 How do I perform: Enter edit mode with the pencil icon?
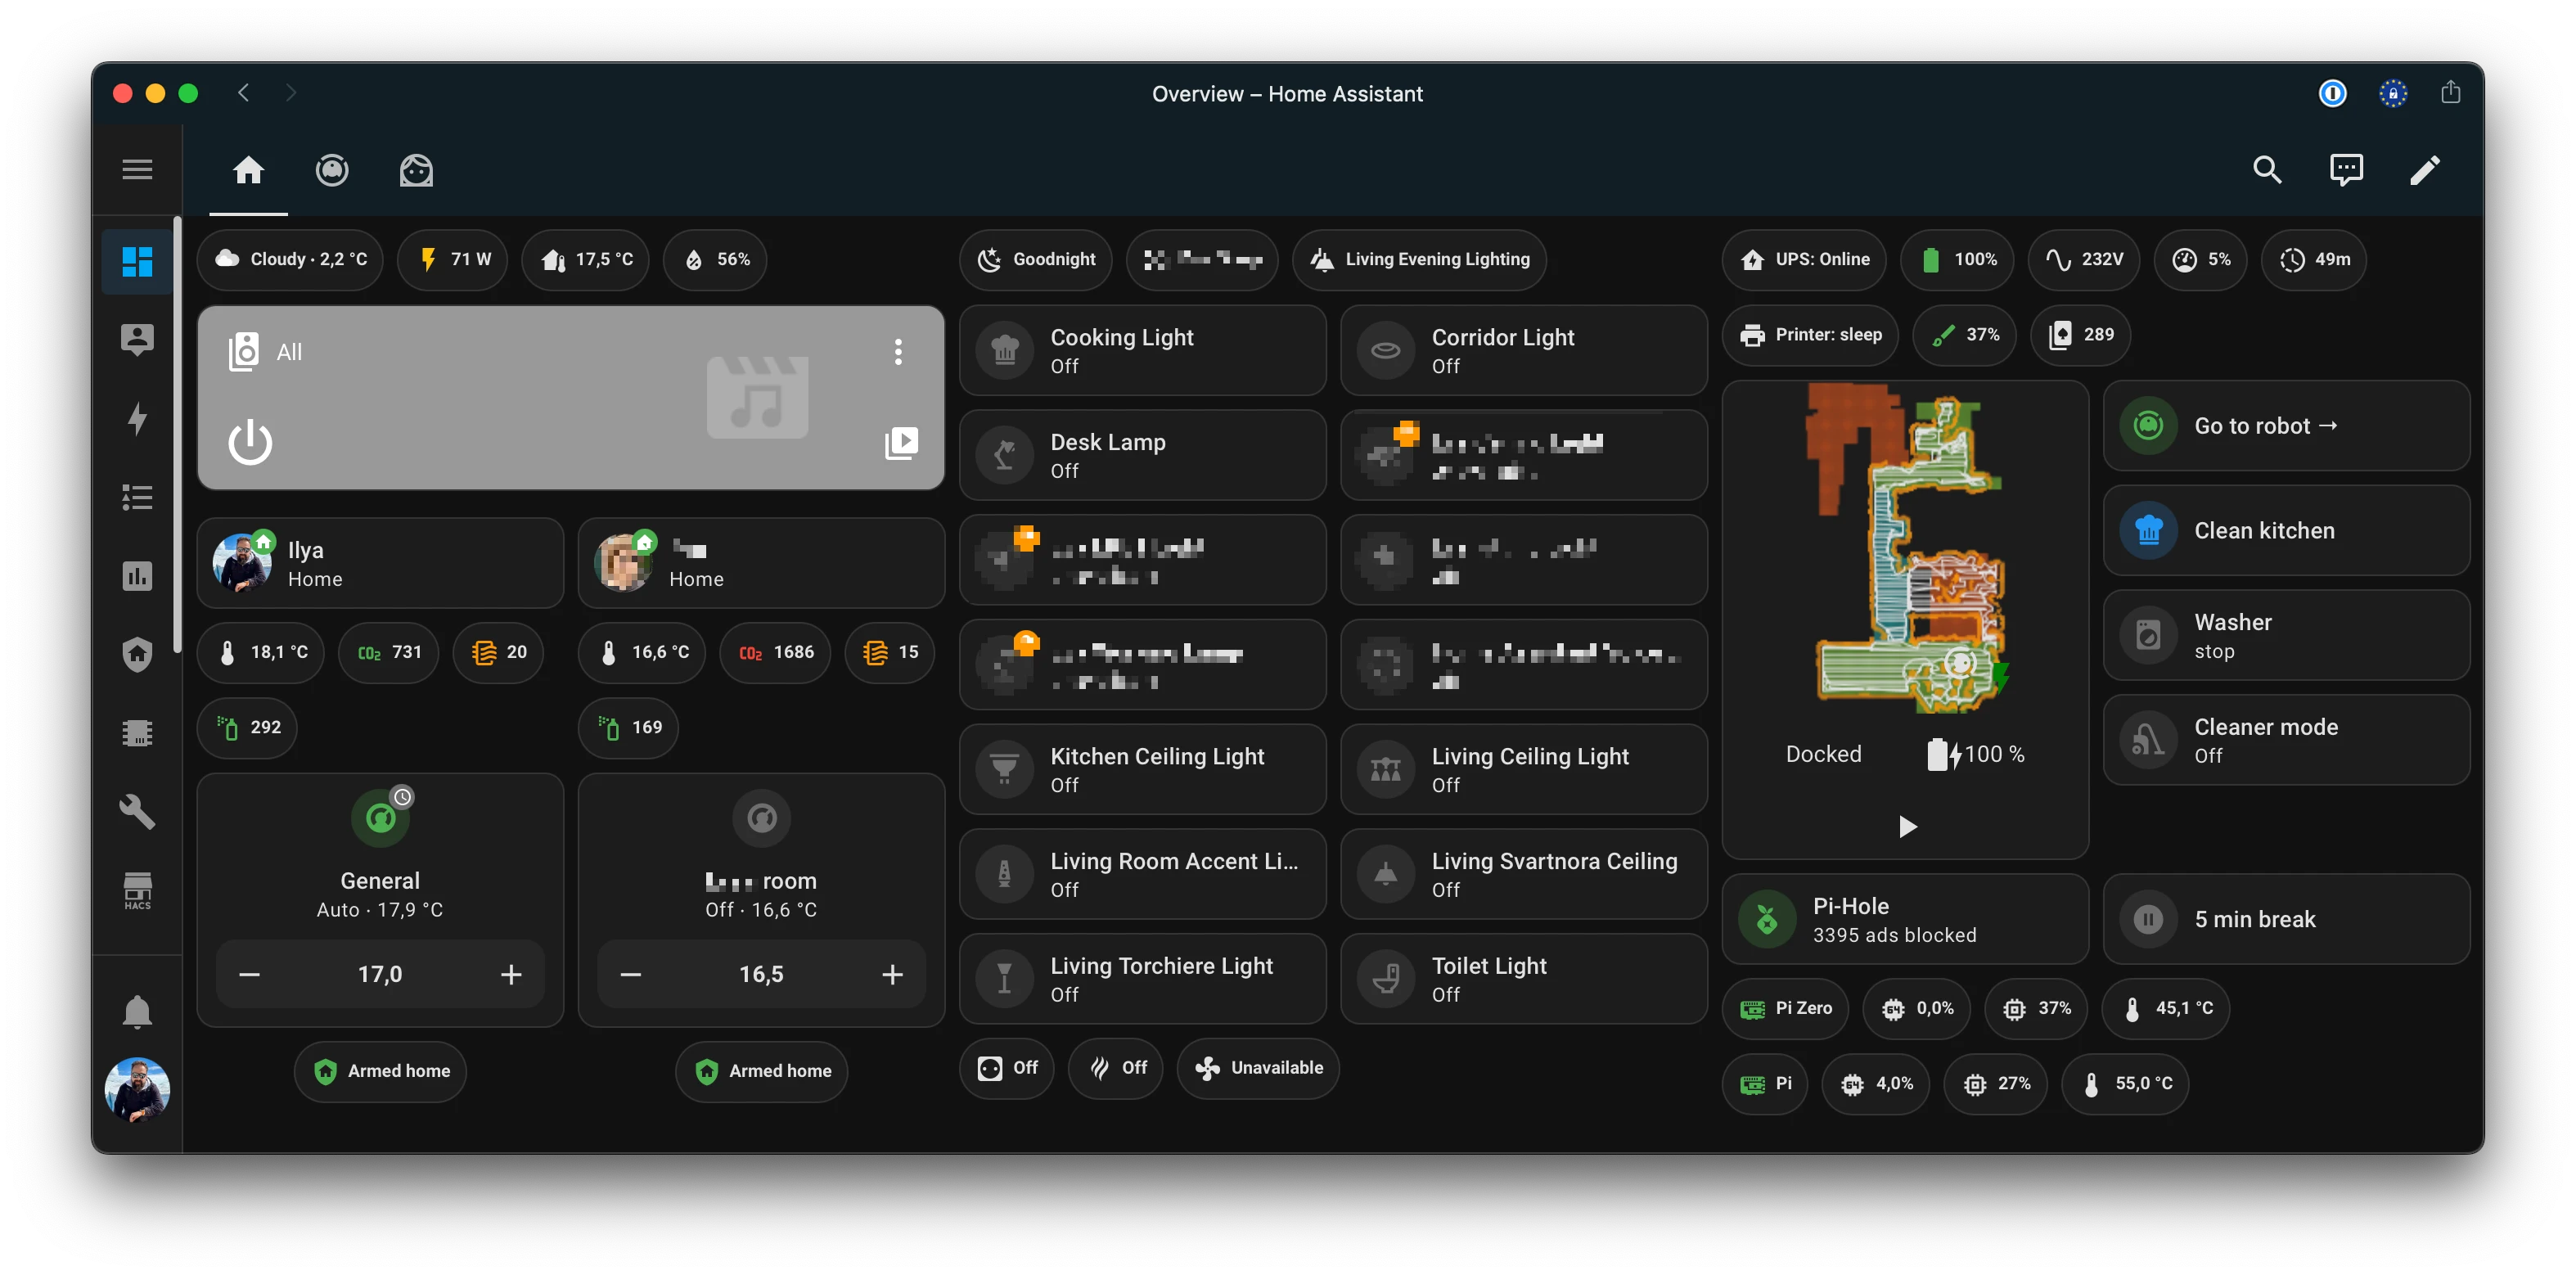point(2425,169)
